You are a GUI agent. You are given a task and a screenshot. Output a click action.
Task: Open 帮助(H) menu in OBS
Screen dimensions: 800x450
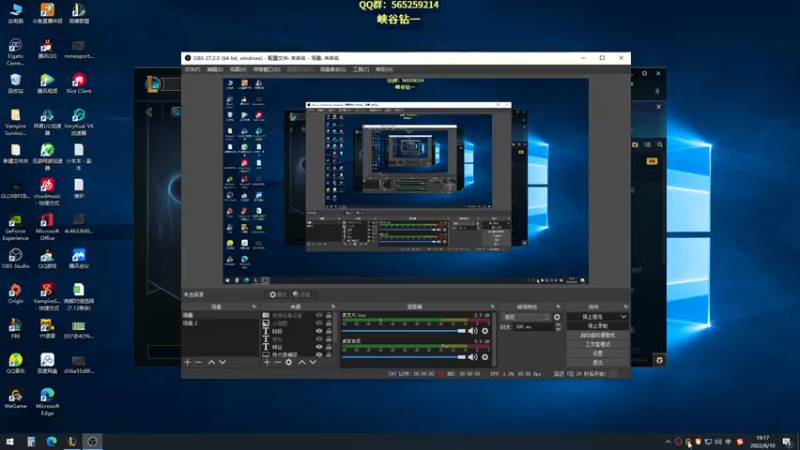coord(384,69)
